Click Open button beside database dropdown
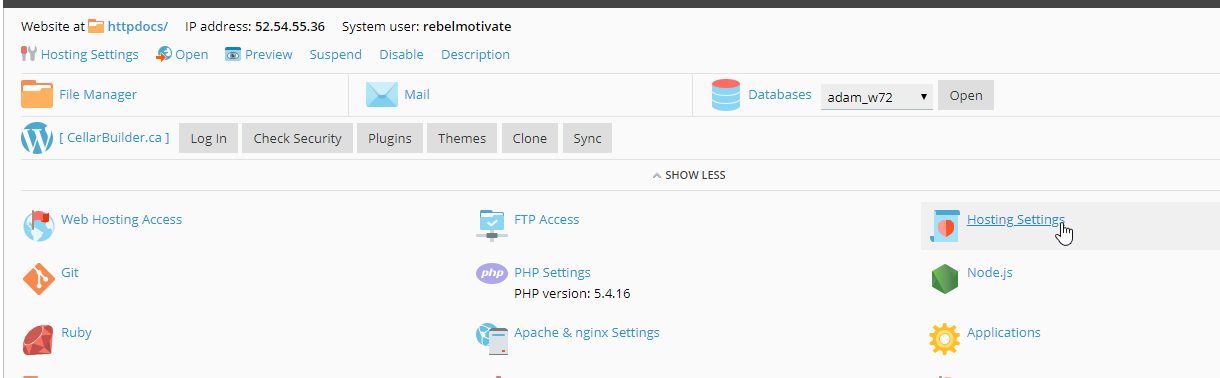 click(966, 96)
